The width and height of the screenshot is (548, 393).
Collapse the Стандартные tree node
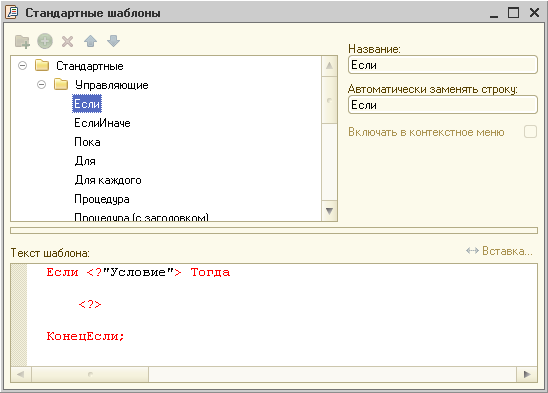point(22,65)
